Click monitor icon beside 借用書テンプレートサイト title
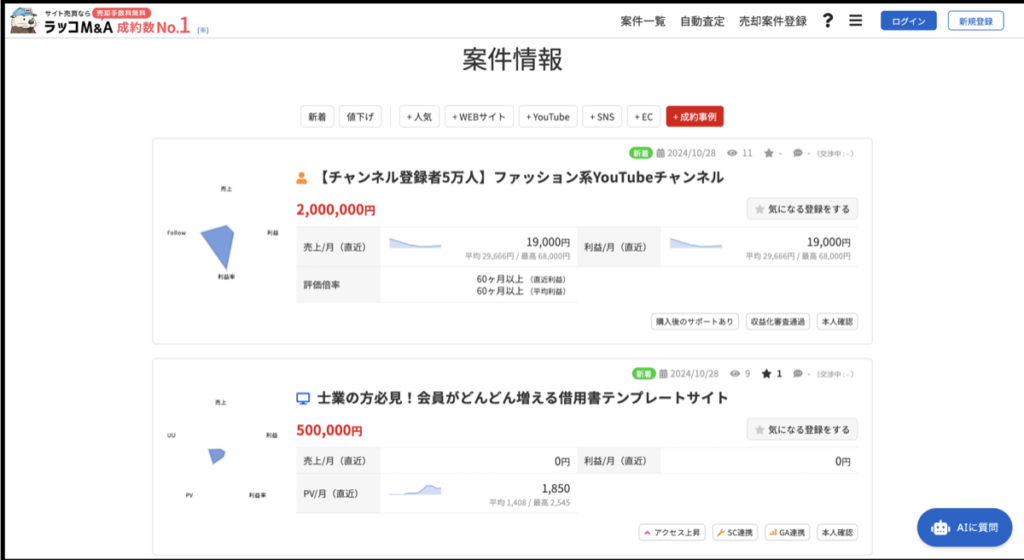This screenshot has height=560, width=1024. tap(303, 398)
